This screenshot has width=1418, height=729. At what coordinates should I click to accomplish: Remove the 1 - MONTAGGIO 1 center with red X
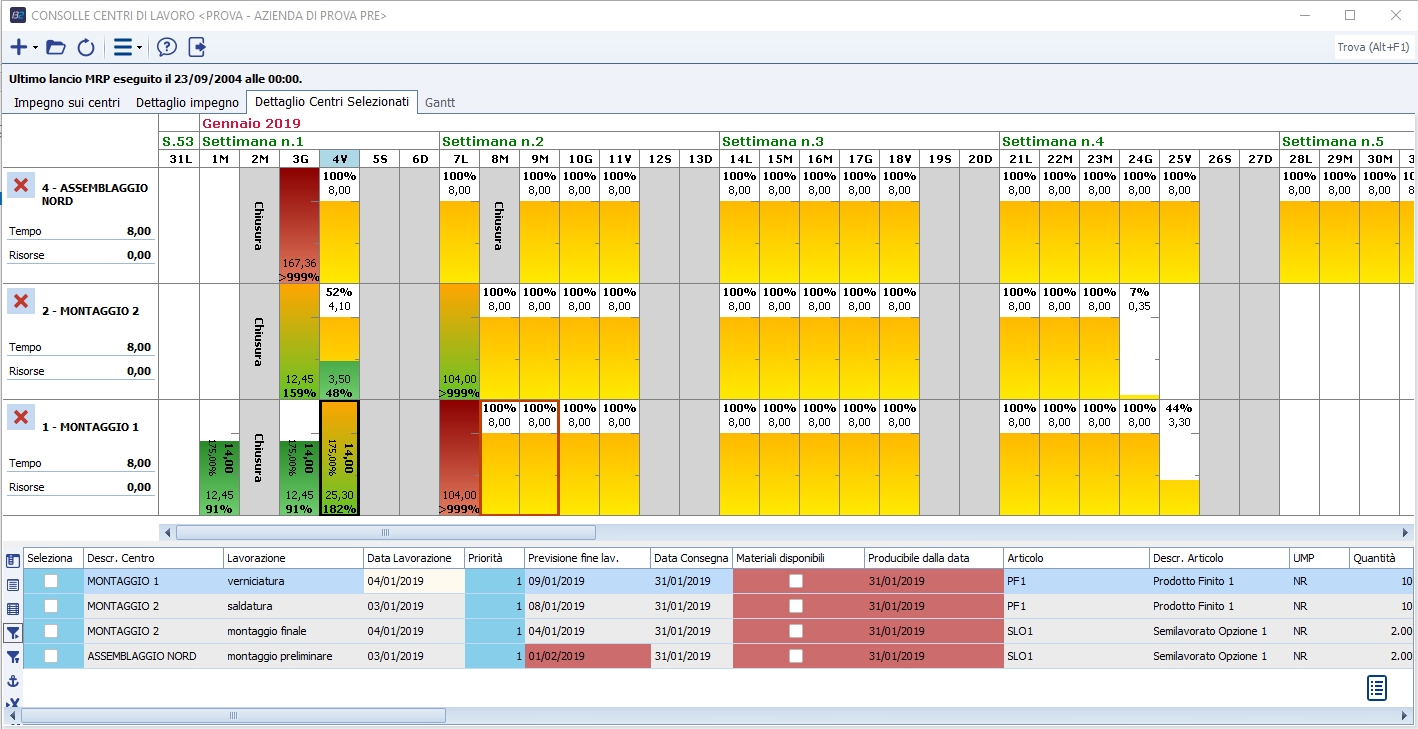pos(21,418)
